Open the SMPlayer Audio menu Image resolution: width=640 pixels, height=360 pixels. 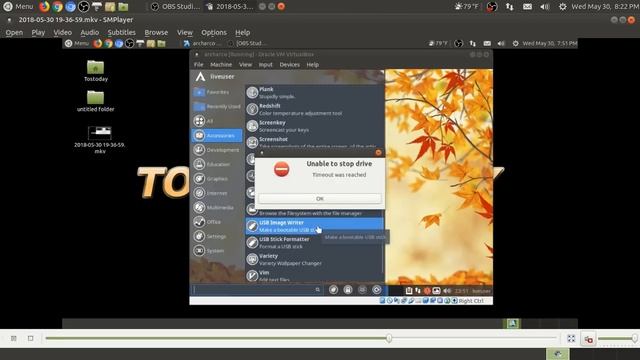(89, 32)
